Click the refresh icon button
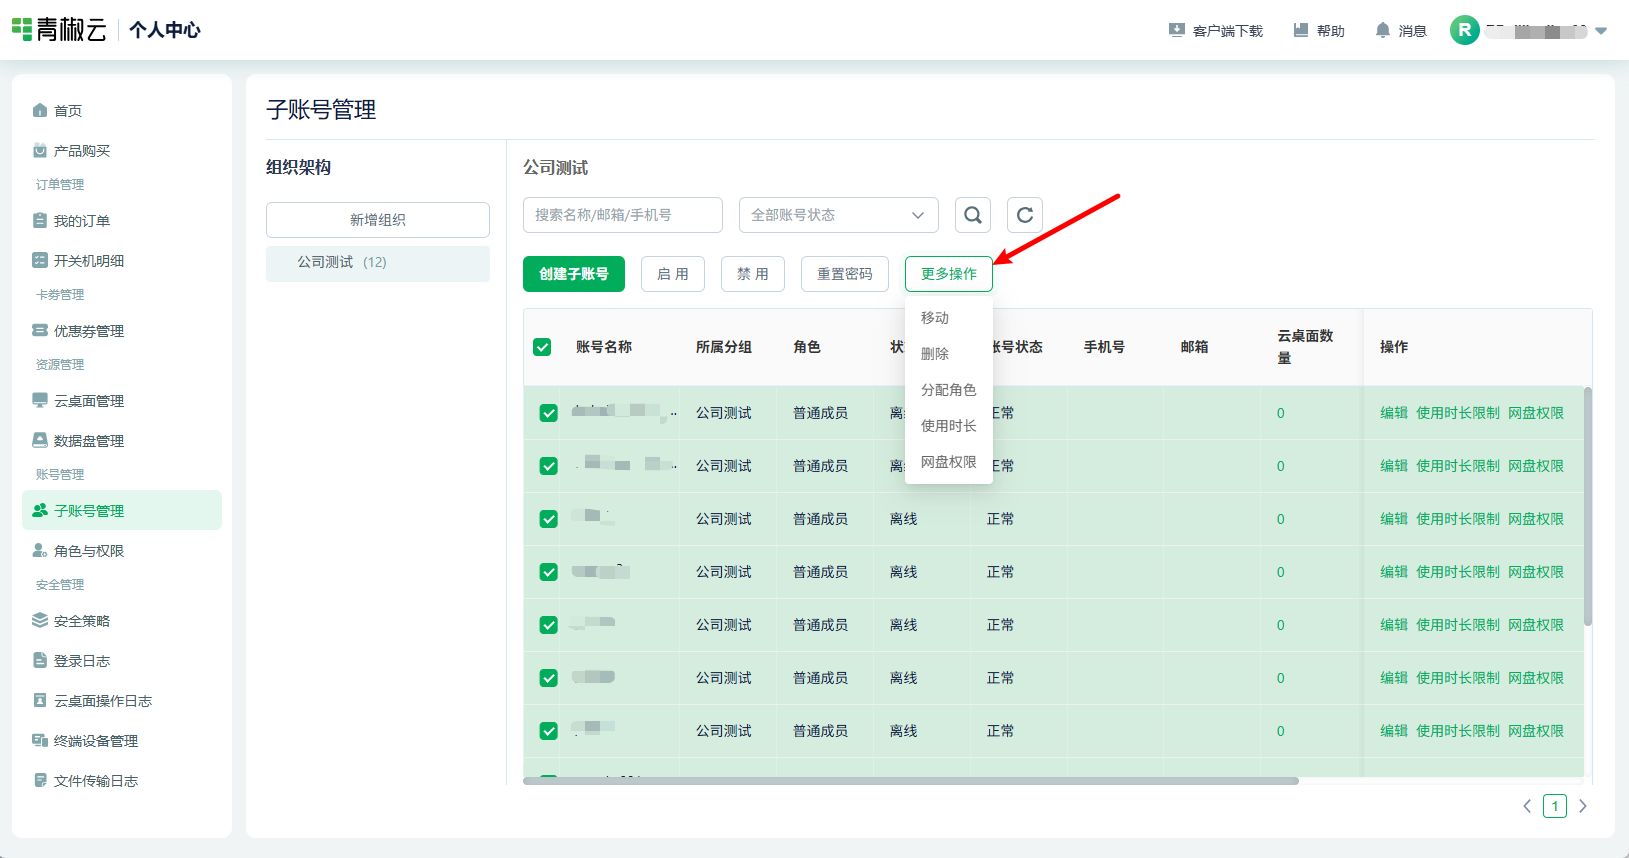Viewport: 1629px width, 858px height. pyautogui.click(x=1025, y=215)
